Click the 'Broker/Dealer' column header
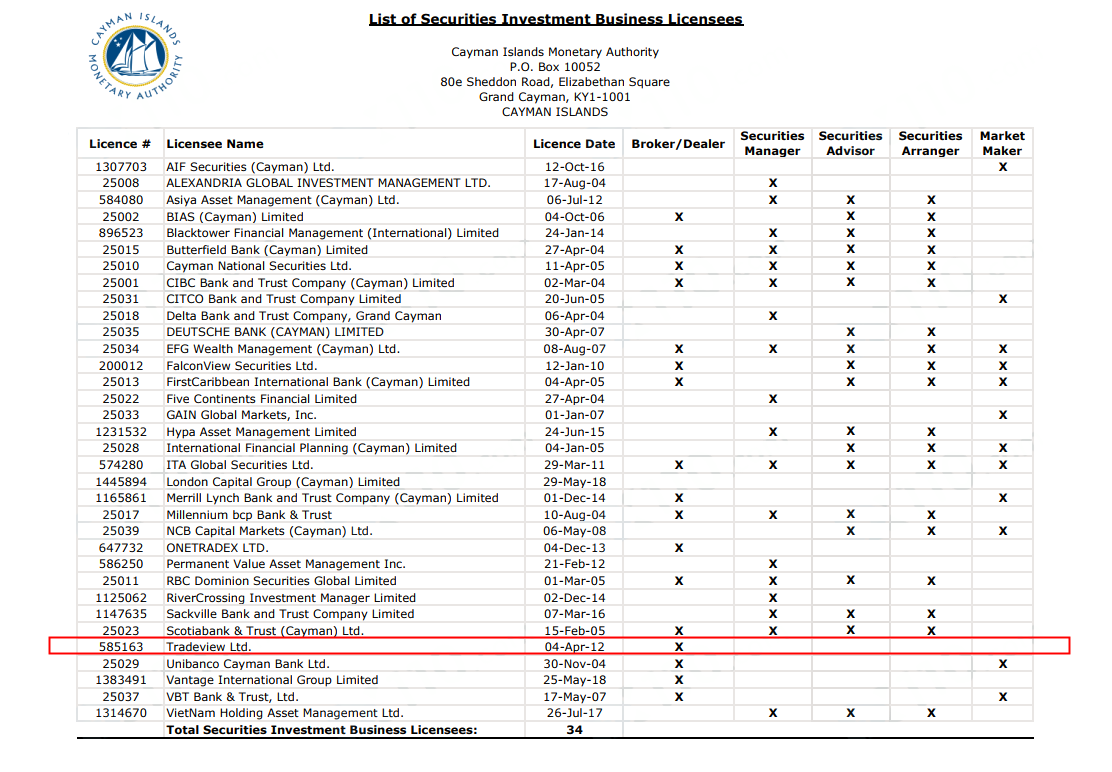The height and width of the screenshot is (772, 1112). click(x=678, y=144)
